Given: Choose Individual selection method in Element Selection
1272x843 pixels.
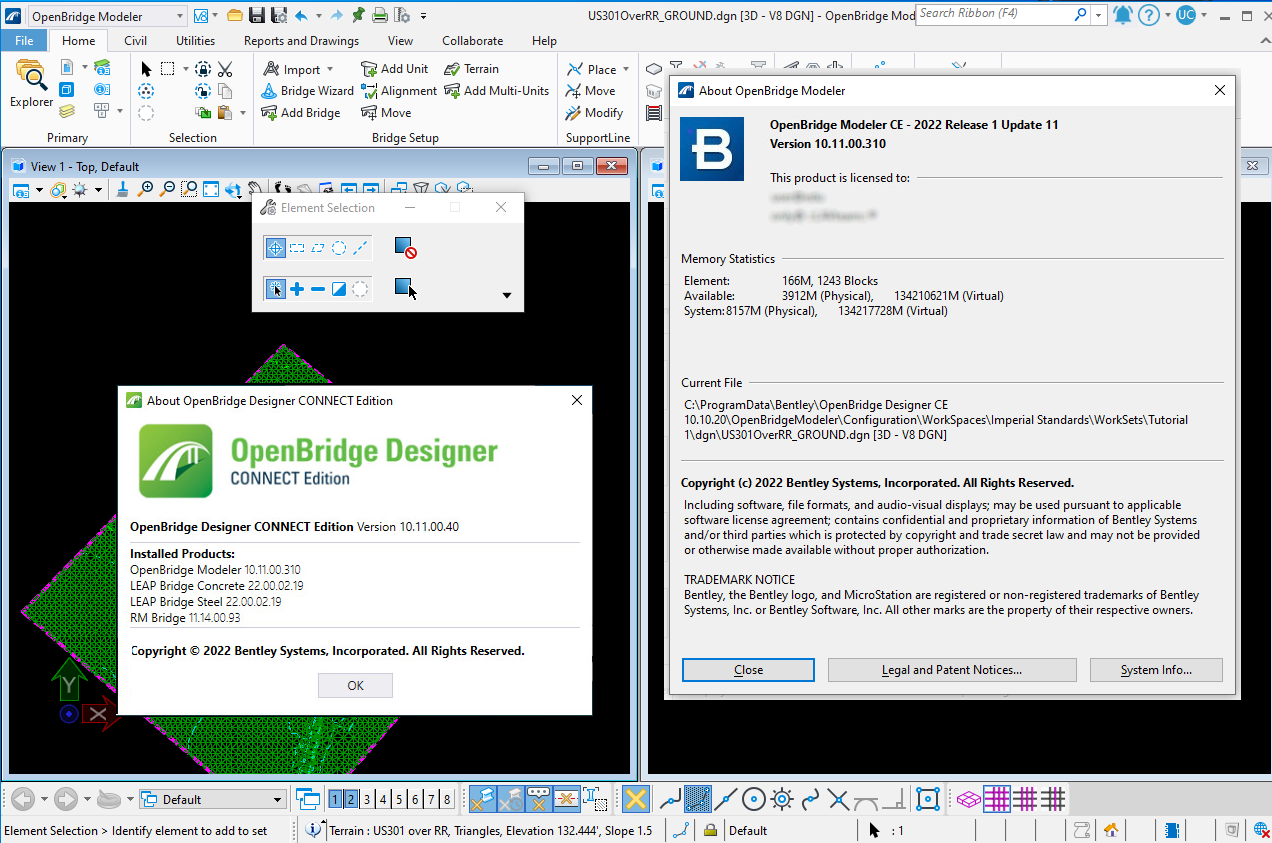Looking at the screenshot, I should click(x=276, y=247).
